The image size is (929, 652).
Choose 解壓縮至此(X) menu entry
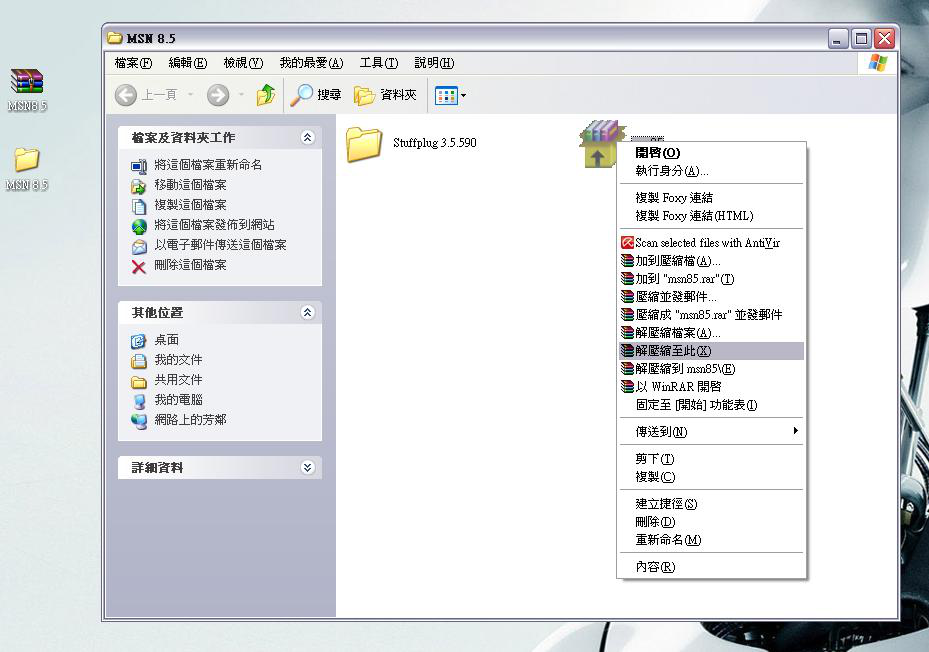711,351
